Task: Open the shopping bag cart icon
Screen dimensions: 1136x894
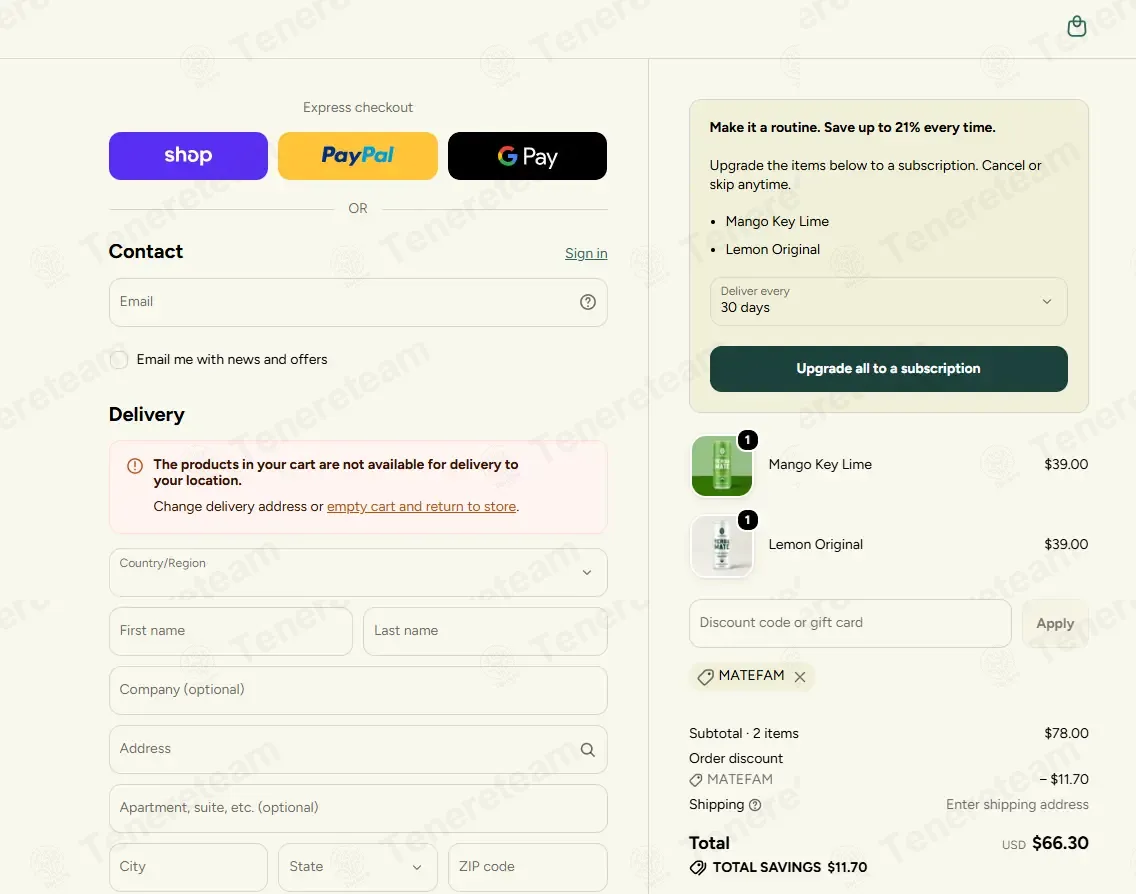Action: click(1077, 27)
